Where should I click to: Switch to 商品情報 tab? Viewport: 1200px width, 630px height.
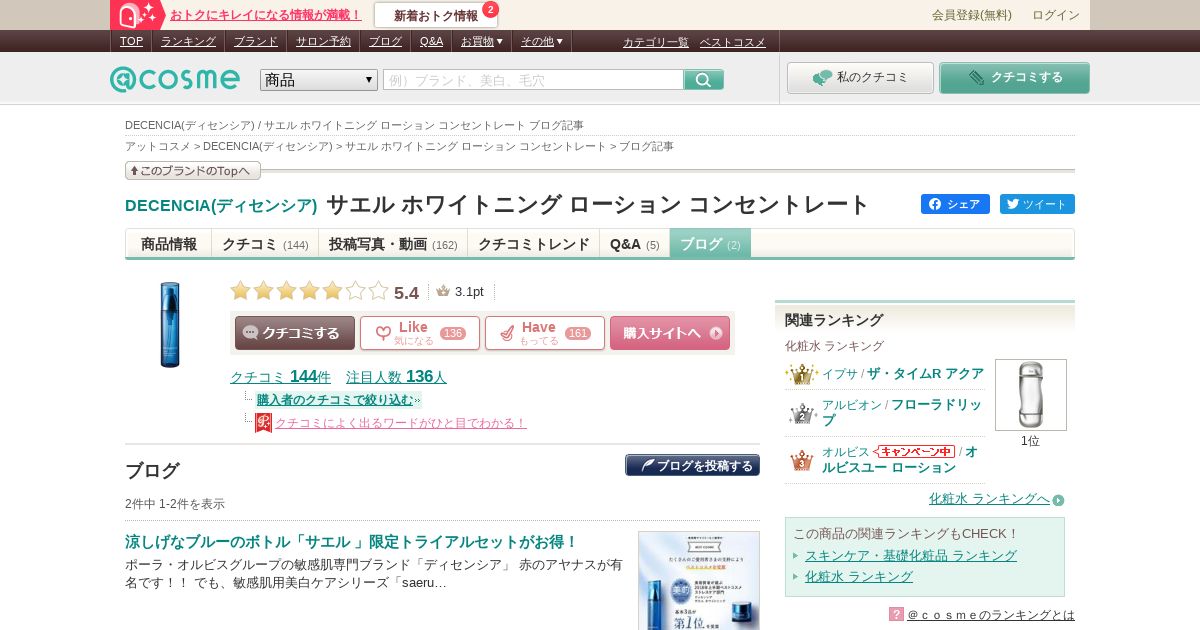[169, 244]
